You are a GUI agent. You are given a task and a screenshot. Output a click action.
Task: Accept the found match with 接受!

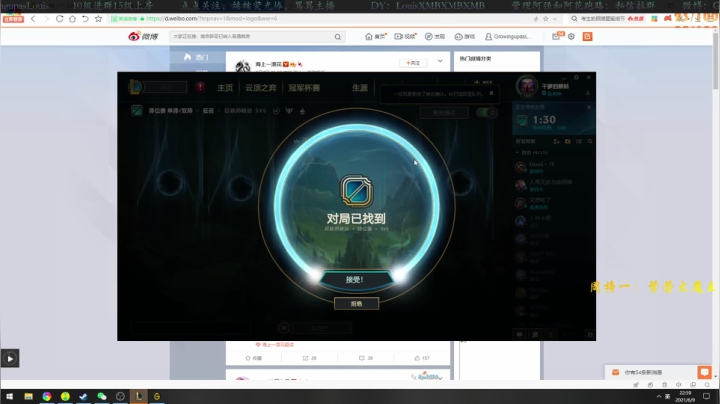[x=356, y=279]
